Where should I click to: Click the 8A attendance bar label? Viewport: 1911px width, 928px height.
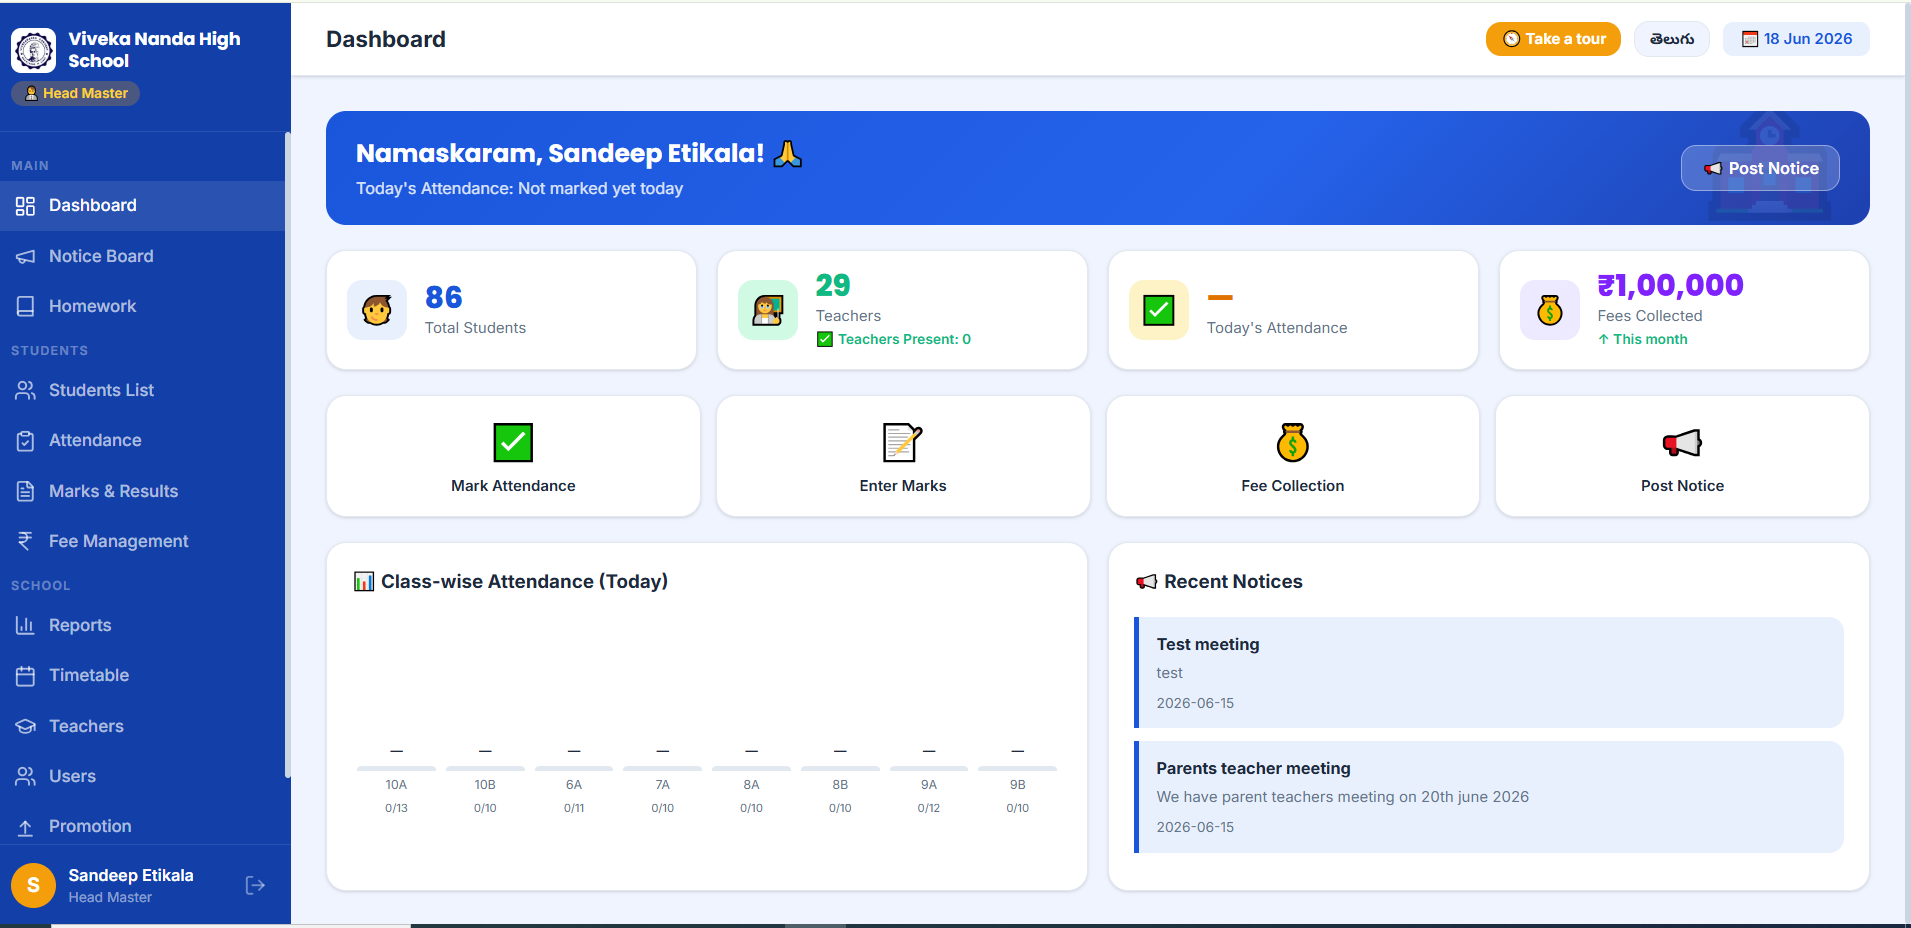tap(751, 785)
